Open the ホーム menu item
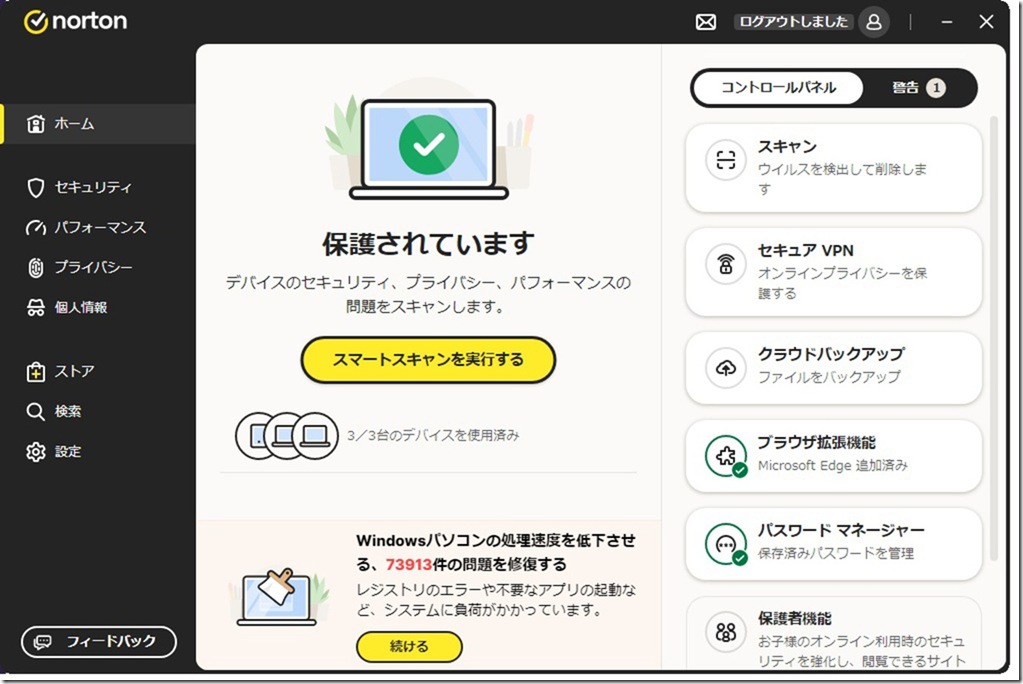Viewport: 1023px width, 684px height. [x=98, y=123]
